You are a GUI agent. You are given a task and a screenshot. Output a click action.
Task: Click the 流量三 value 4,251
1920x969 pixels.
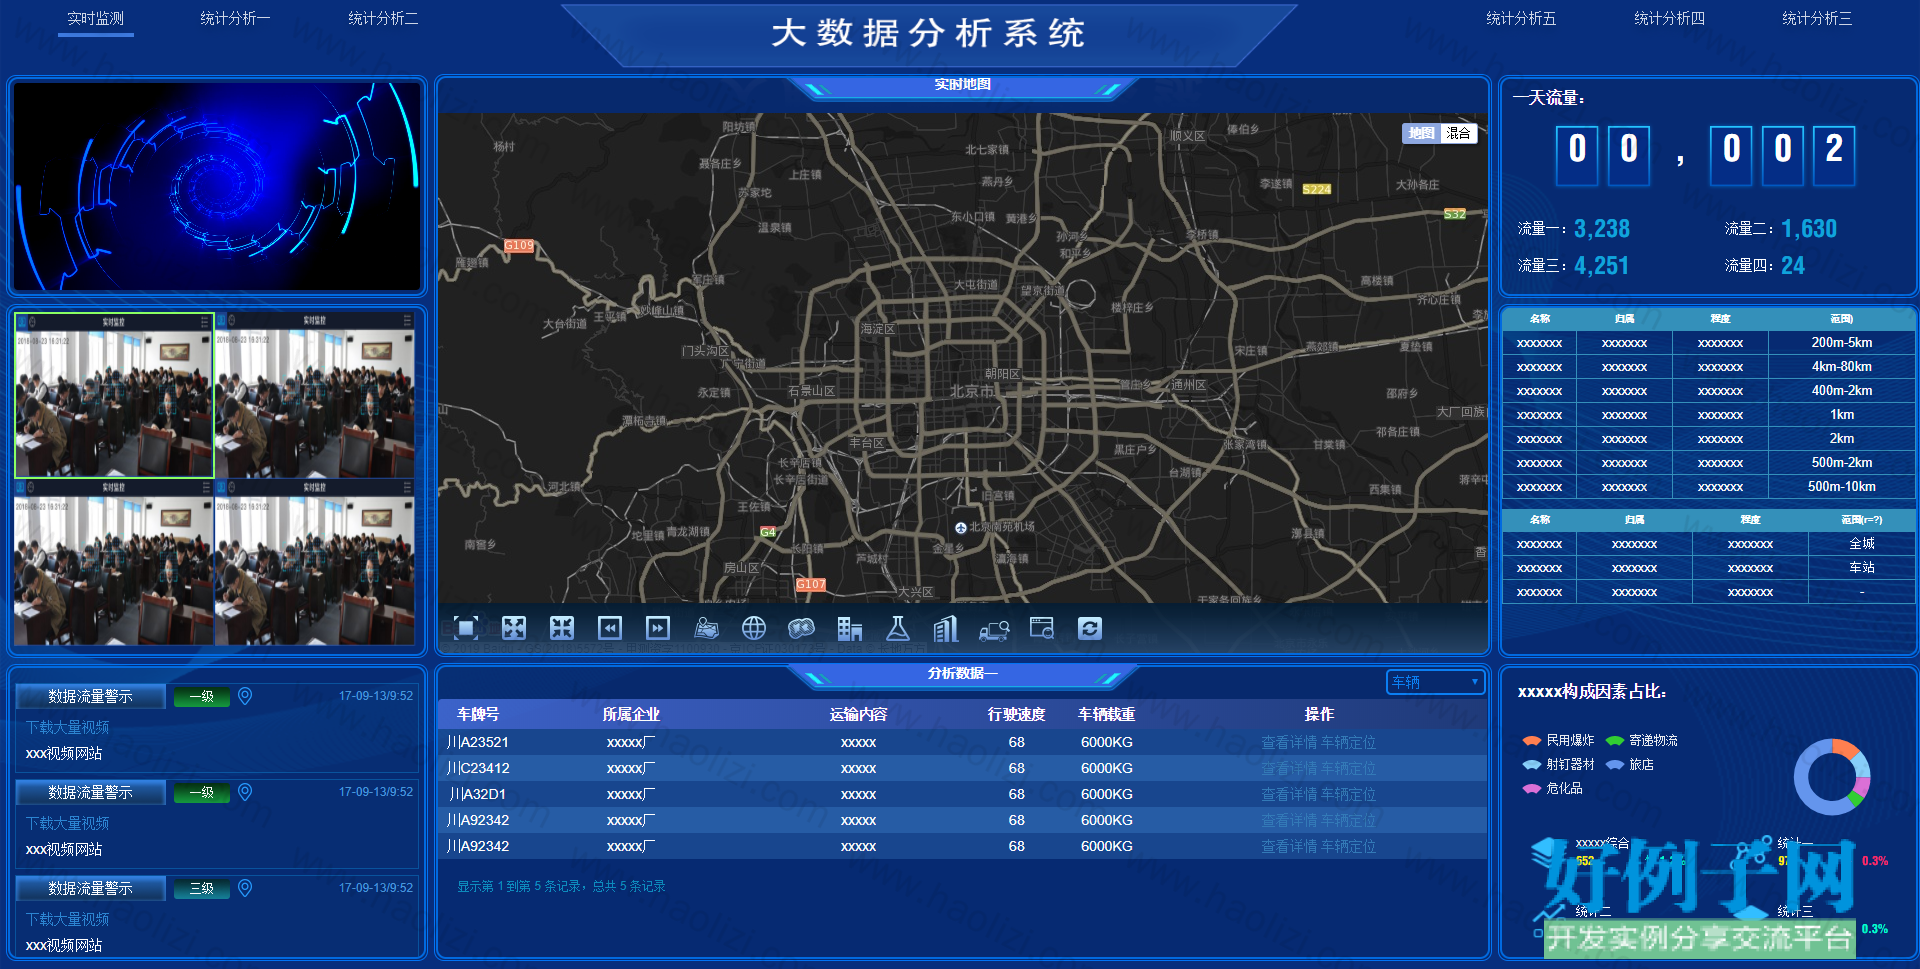pos(1601,266)
